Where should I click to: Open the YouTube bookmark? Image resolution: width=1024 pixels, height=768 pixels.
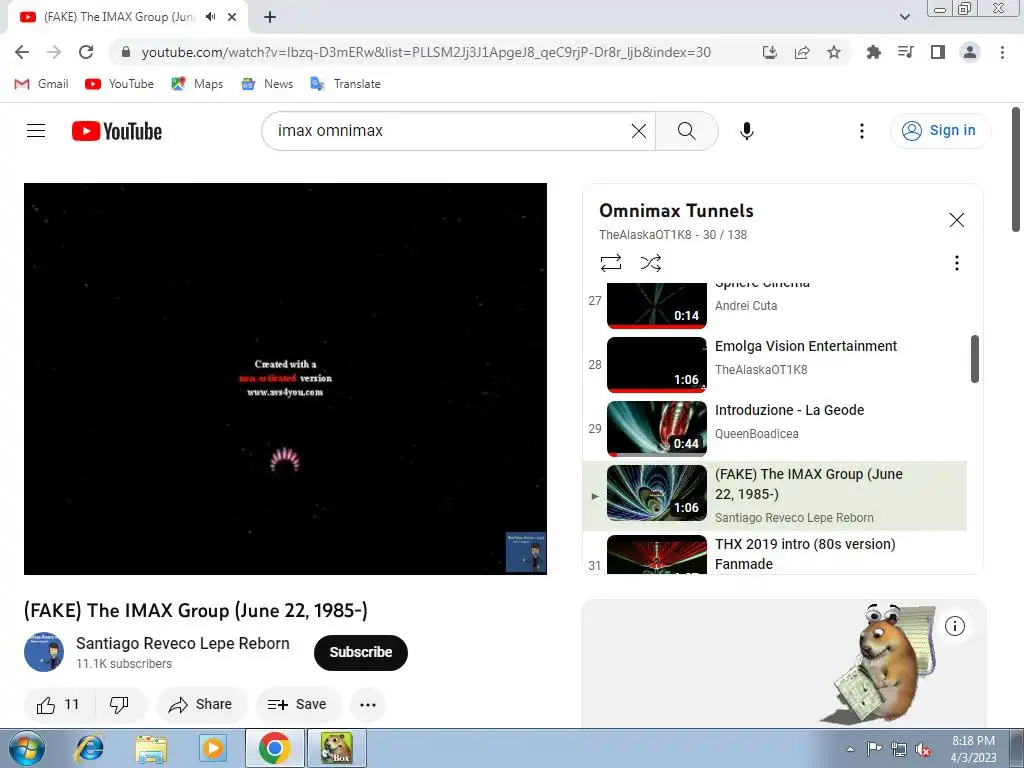tap(120, 84)
